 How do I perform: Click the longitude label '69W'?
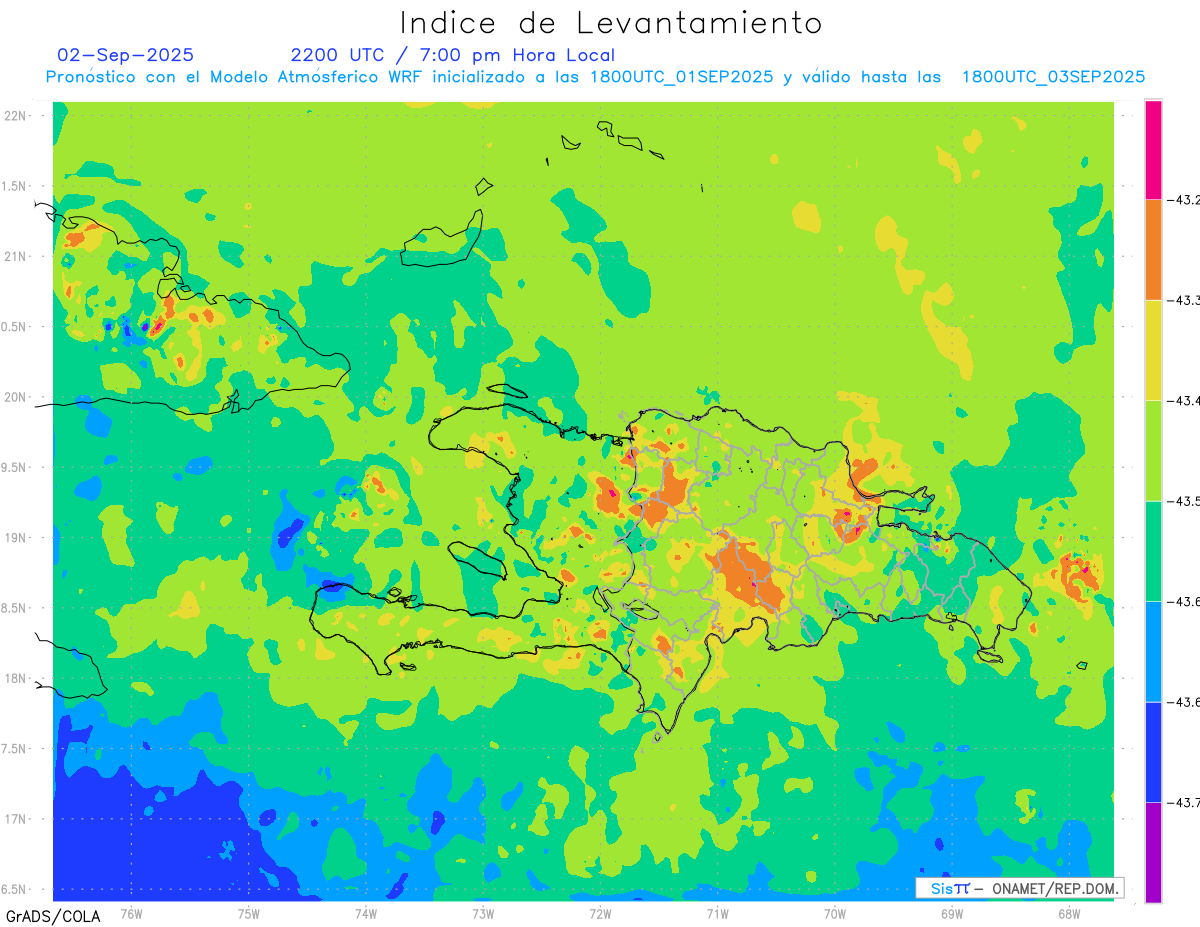point(951,912)
